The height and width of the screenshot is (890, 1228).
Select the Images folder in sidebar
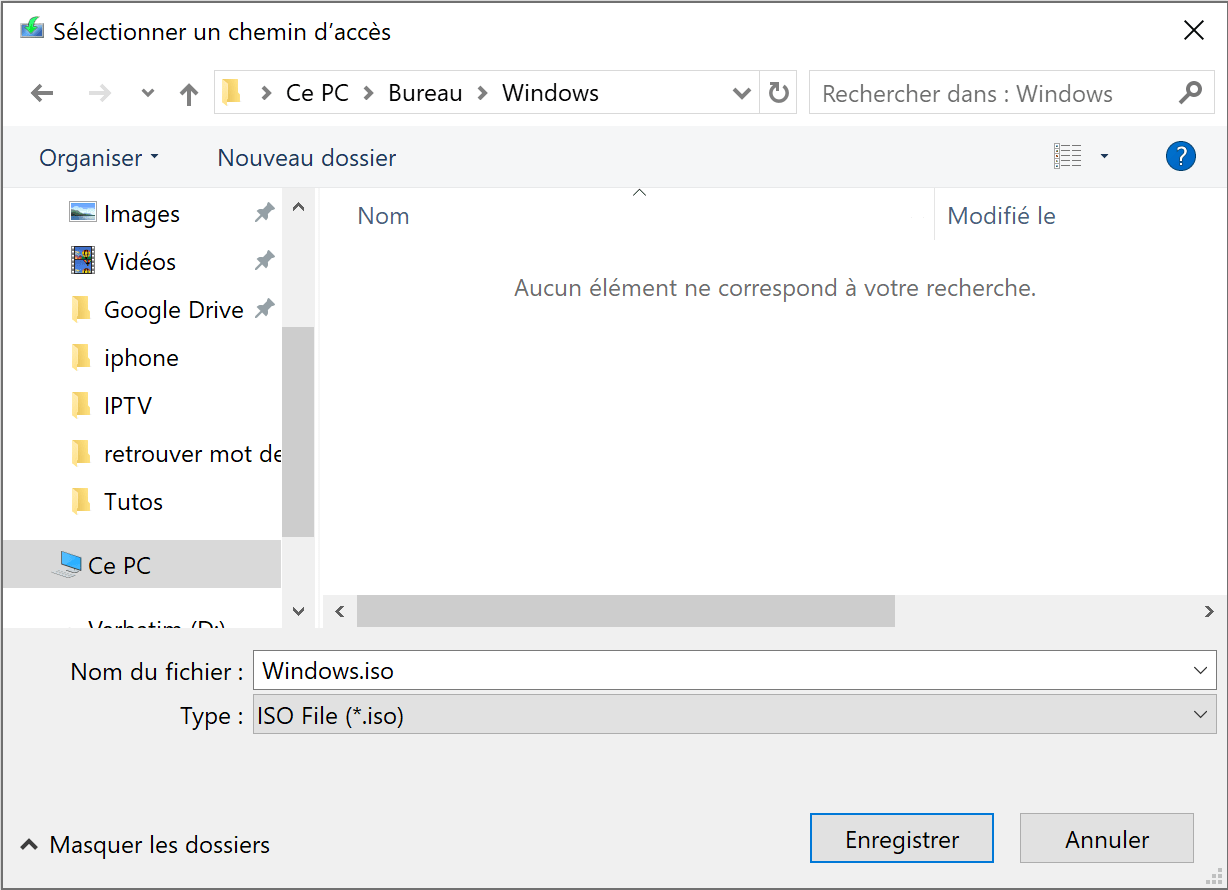141,214
